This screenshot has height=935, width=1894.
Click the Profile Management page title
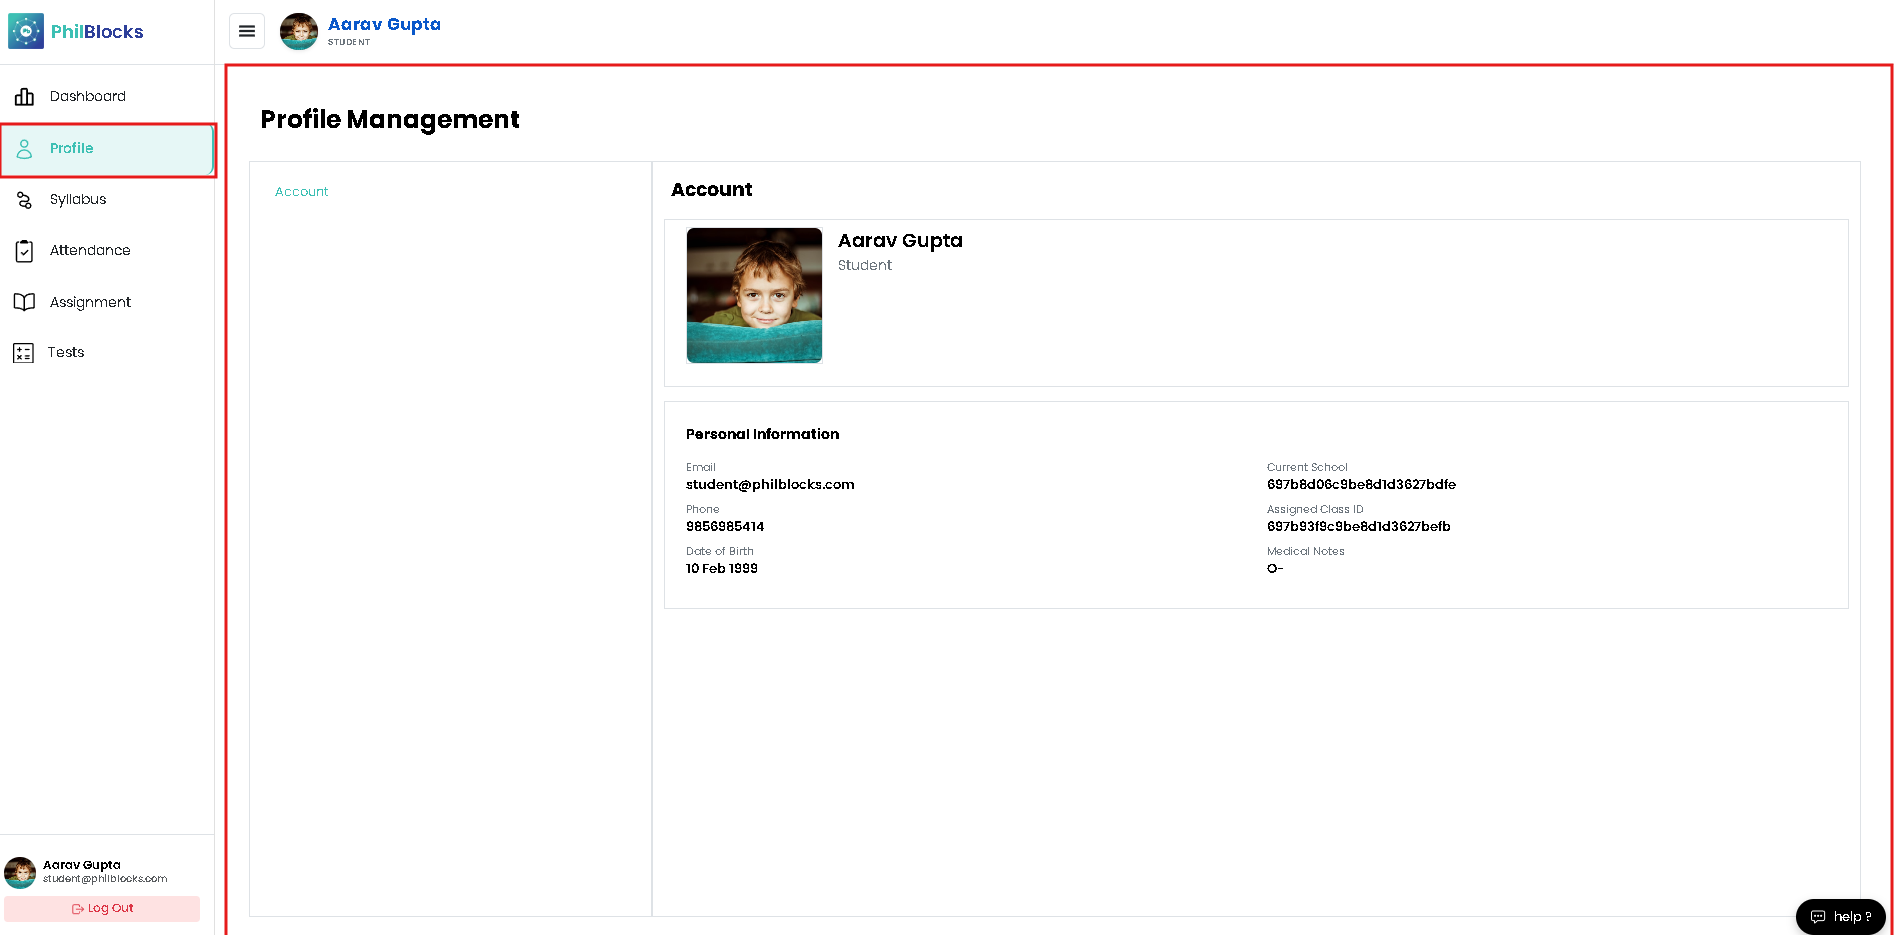pyautogui.click(x=390, y=120)
